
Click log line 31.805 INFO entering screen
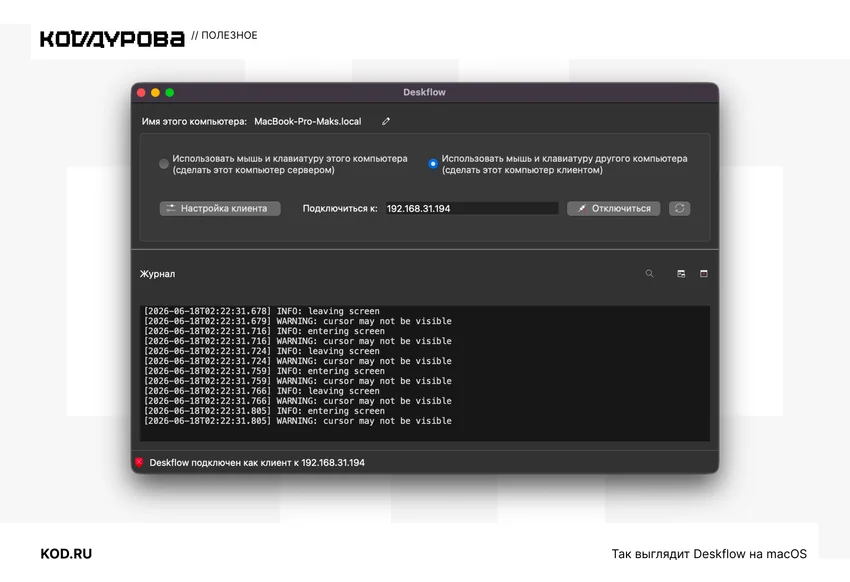point(264,411)
